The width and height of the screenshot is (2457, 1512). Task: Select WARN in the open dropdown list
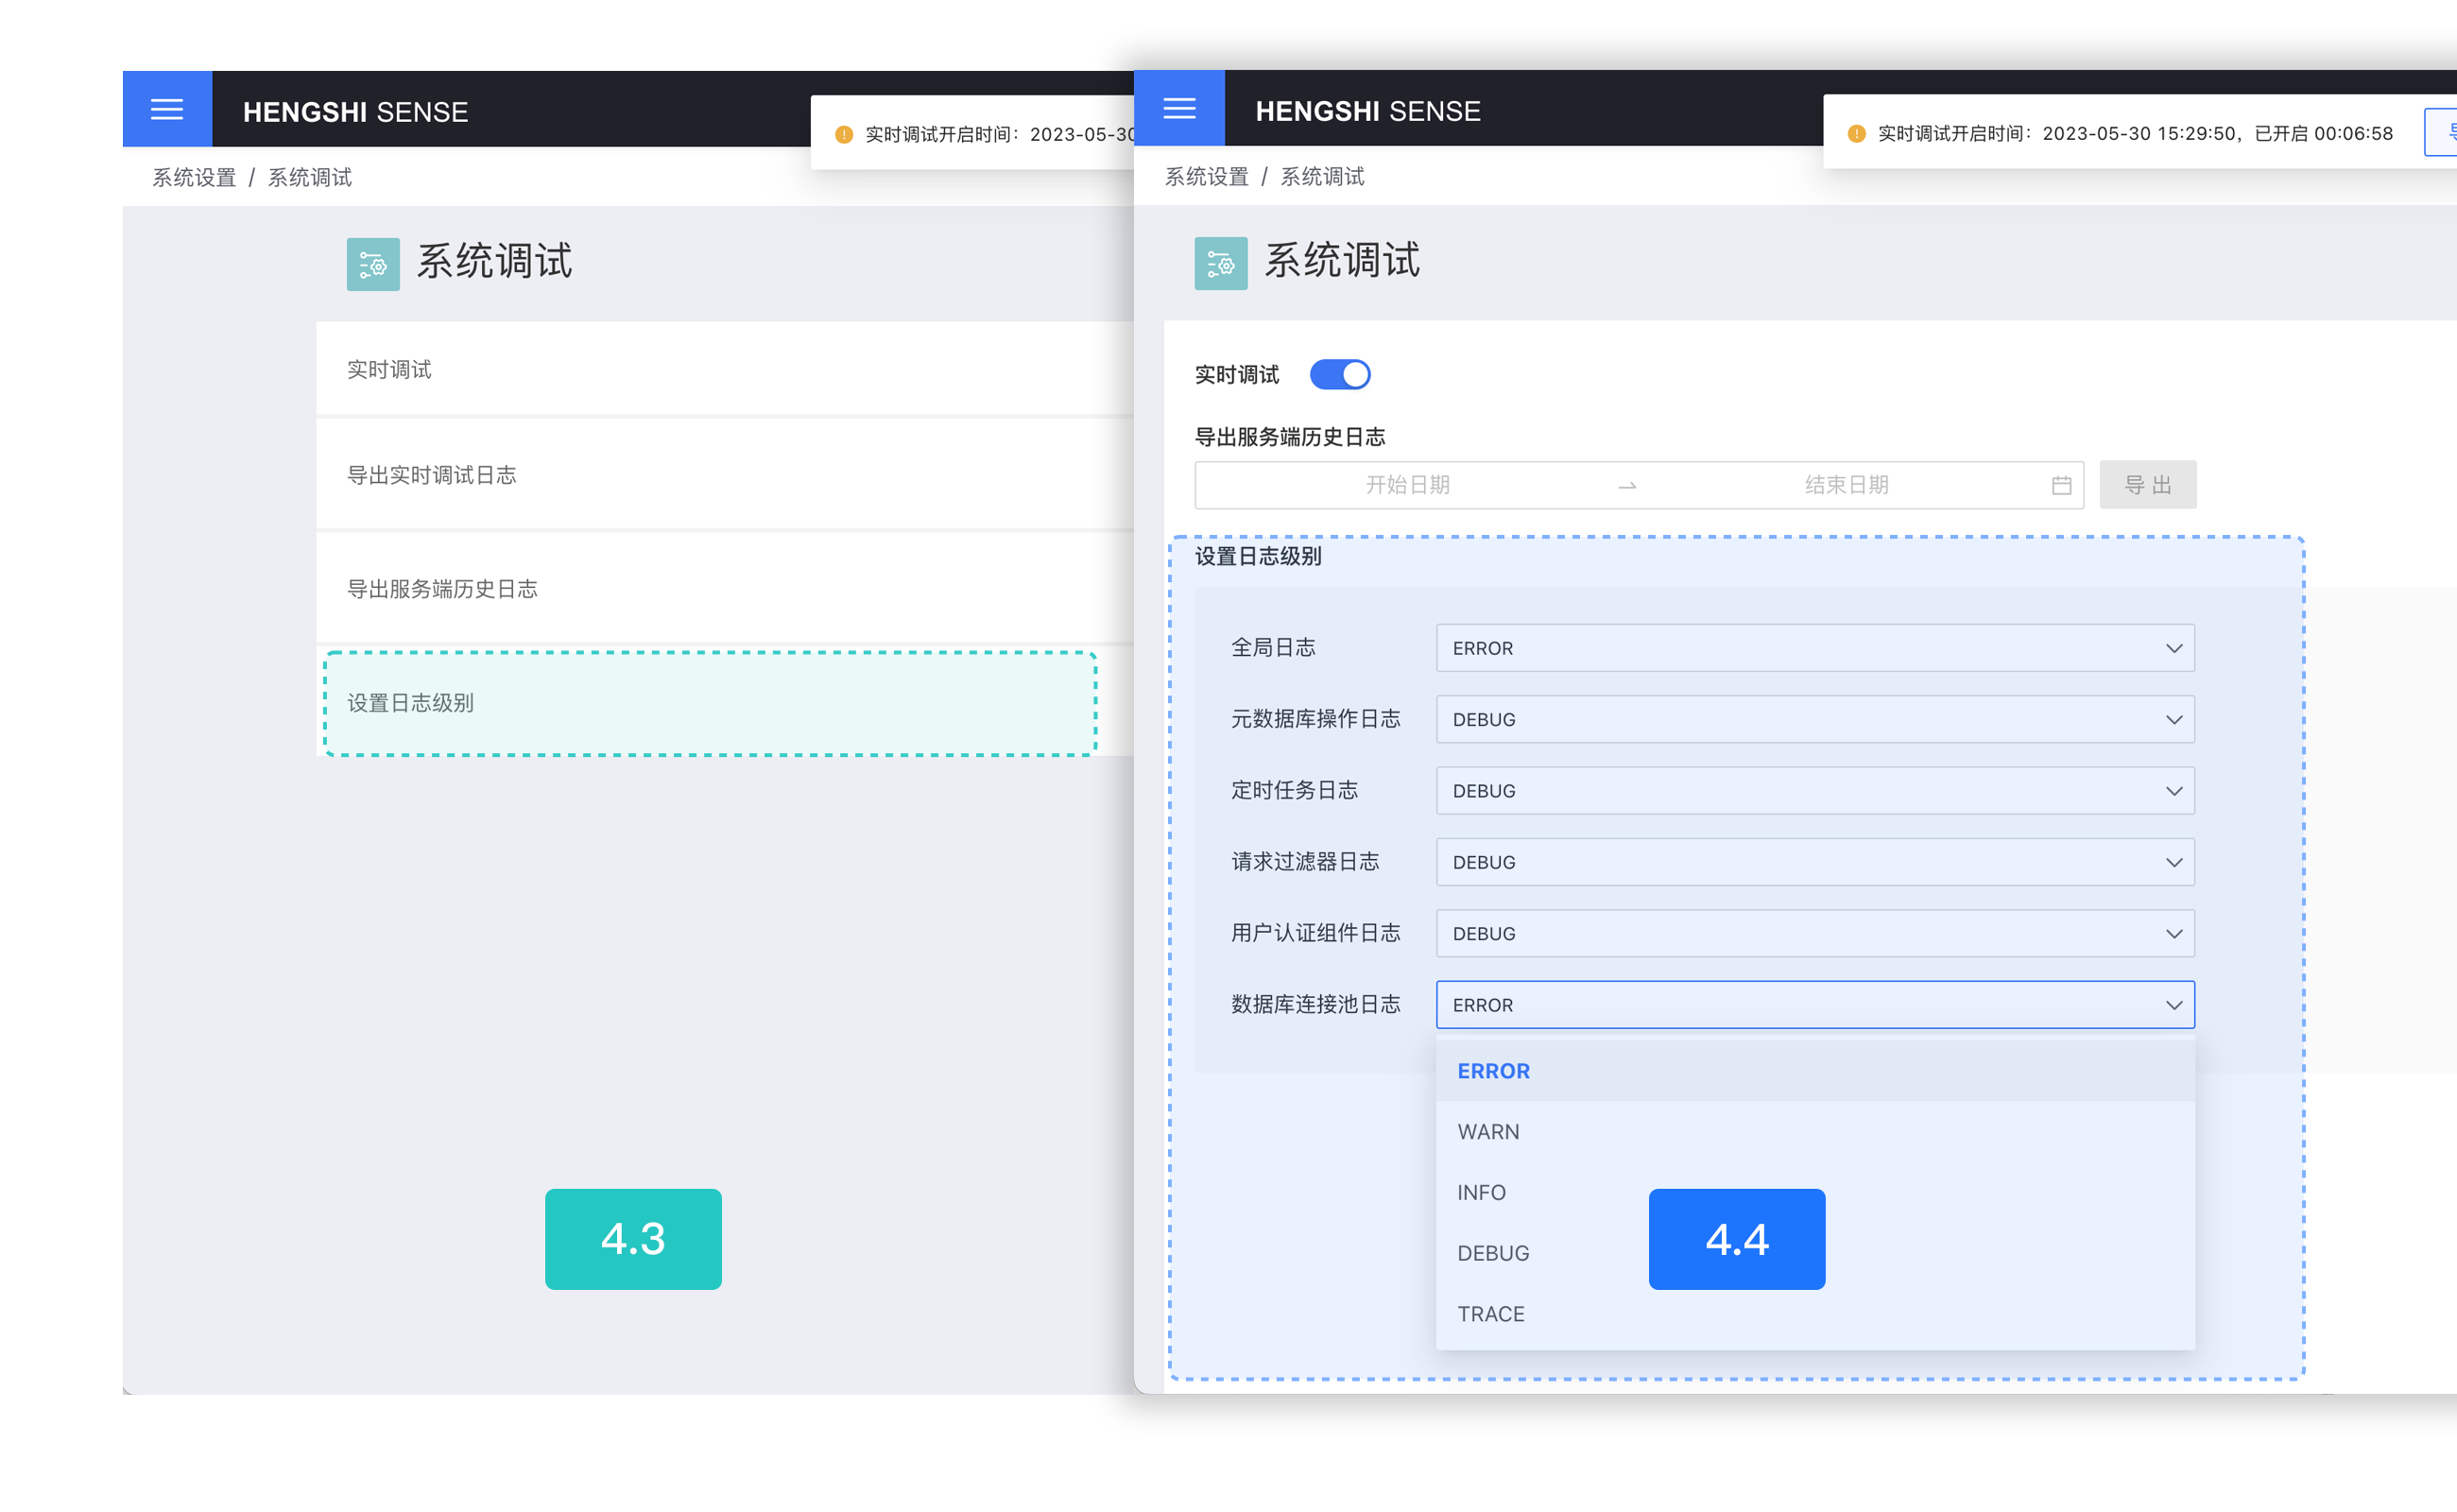1815,1132
